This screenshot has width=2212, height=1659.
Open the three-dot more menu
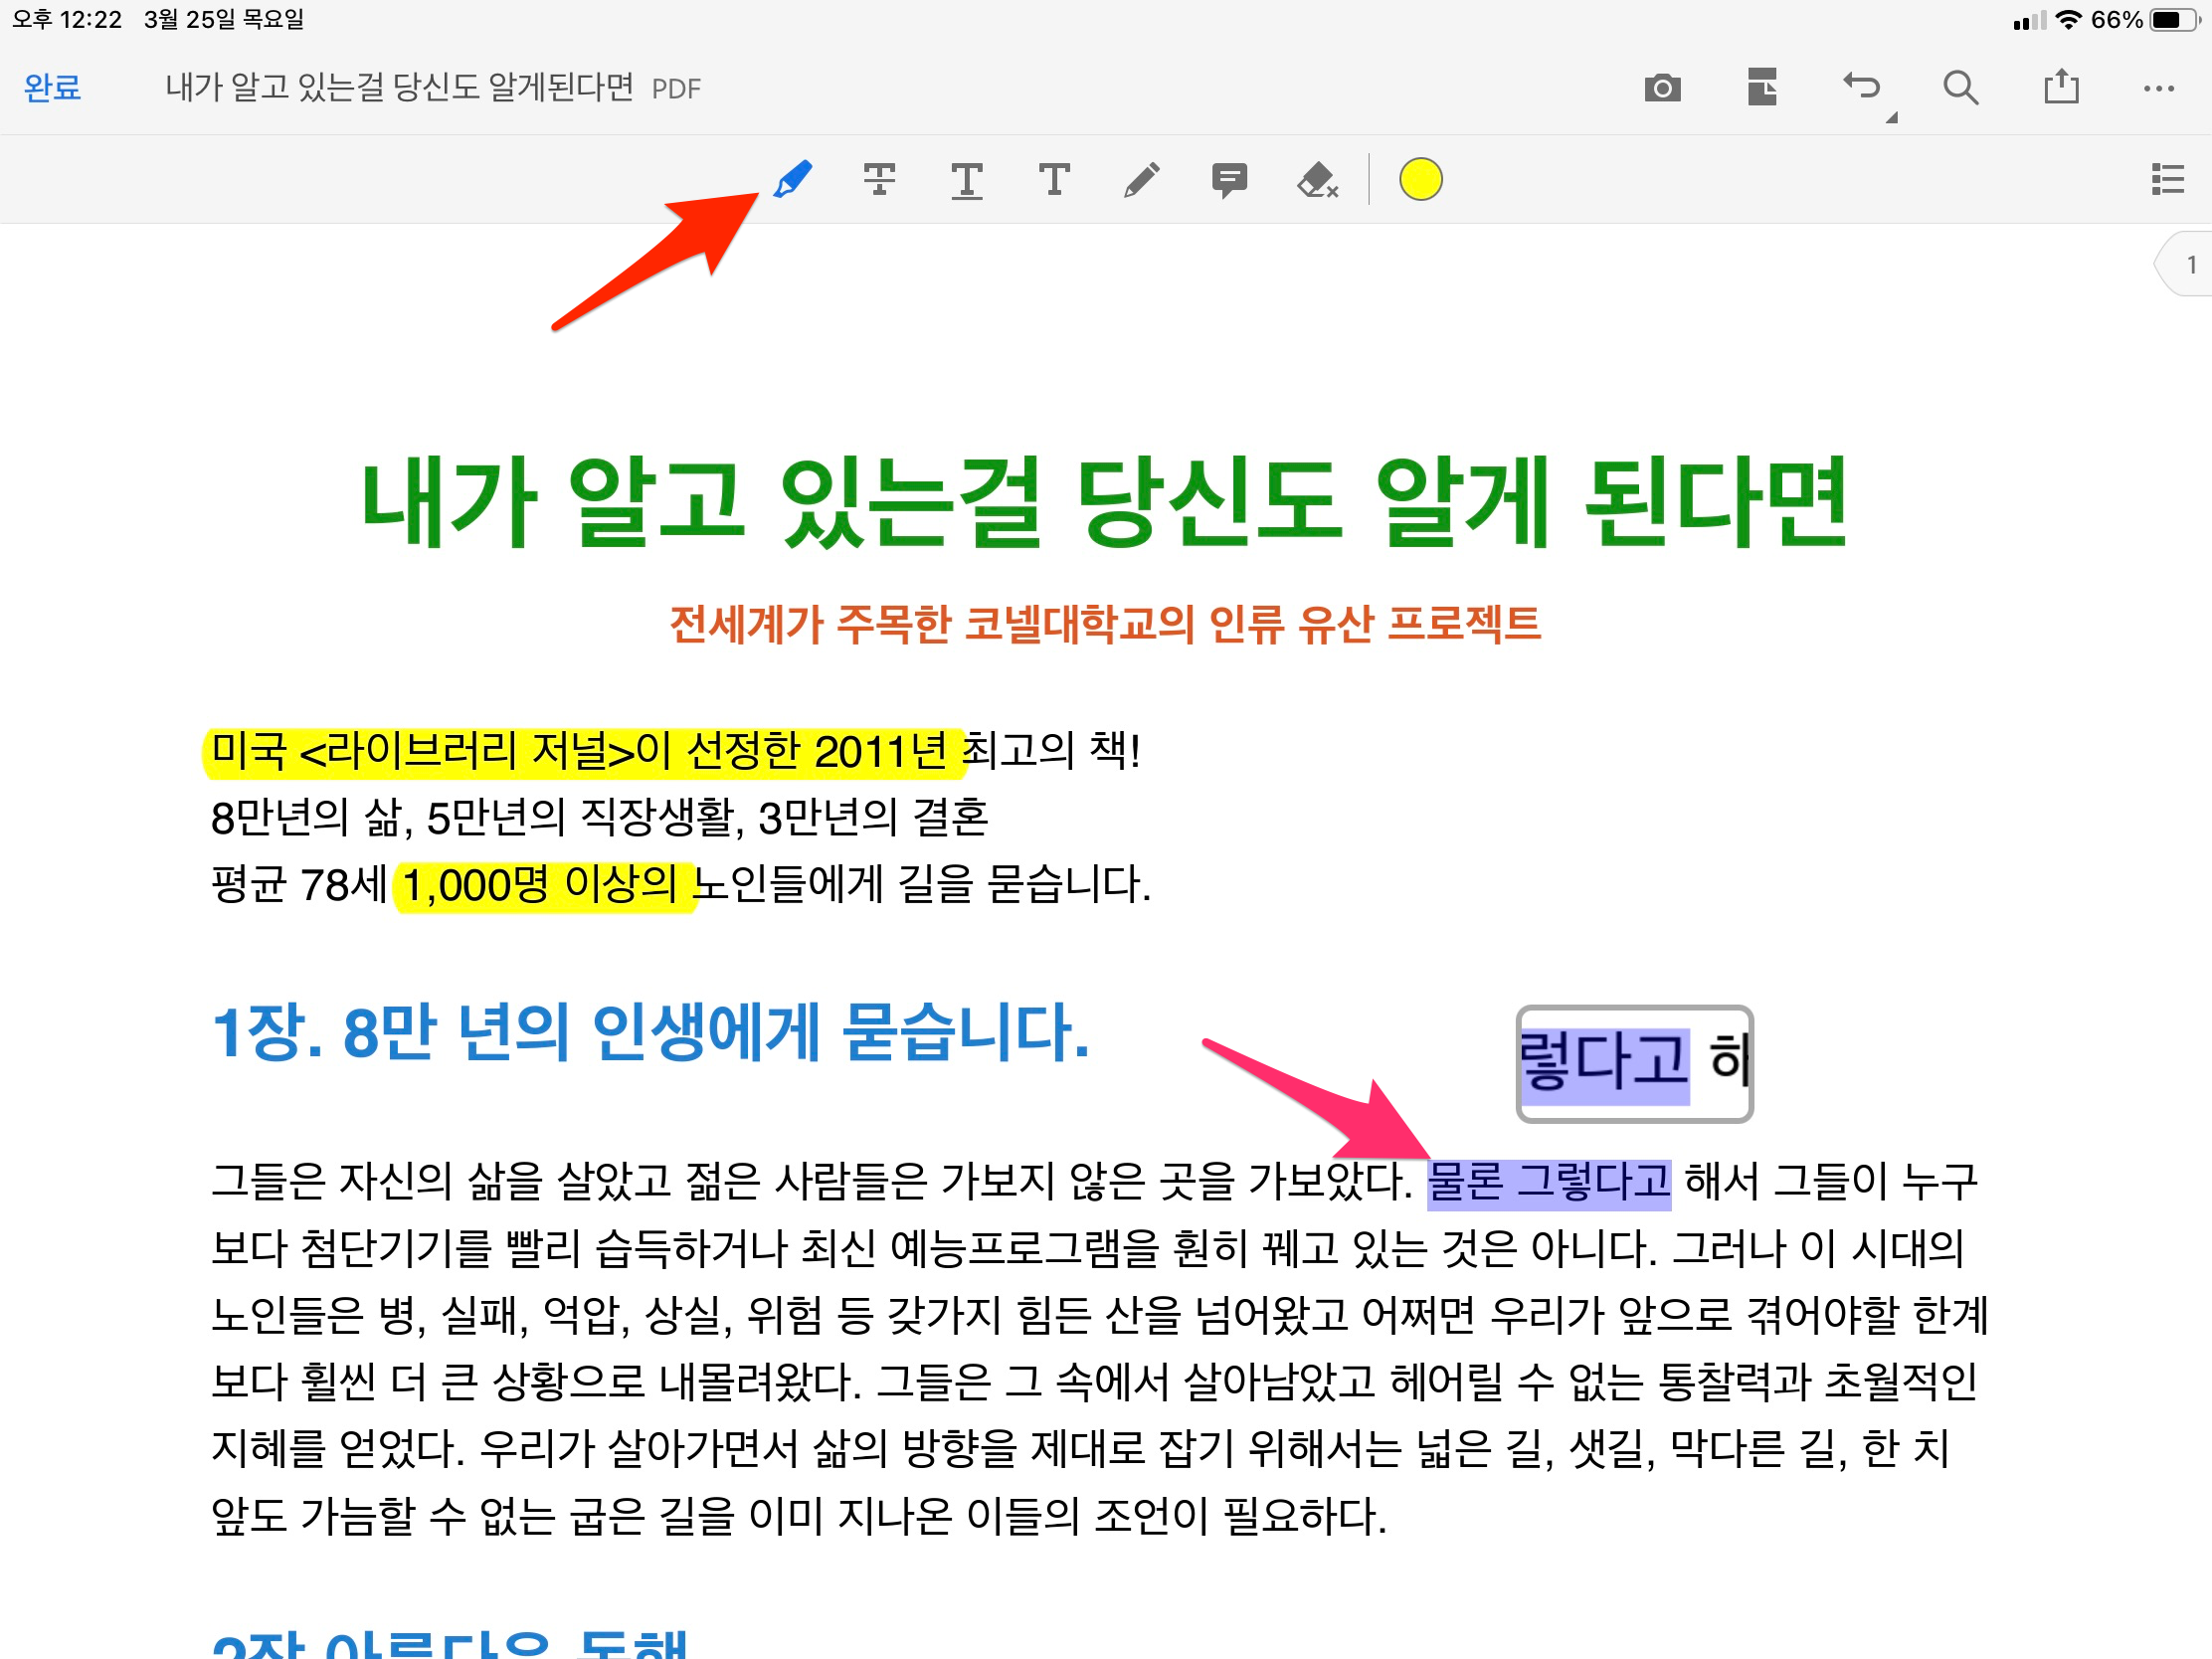tap(2159, 88)
